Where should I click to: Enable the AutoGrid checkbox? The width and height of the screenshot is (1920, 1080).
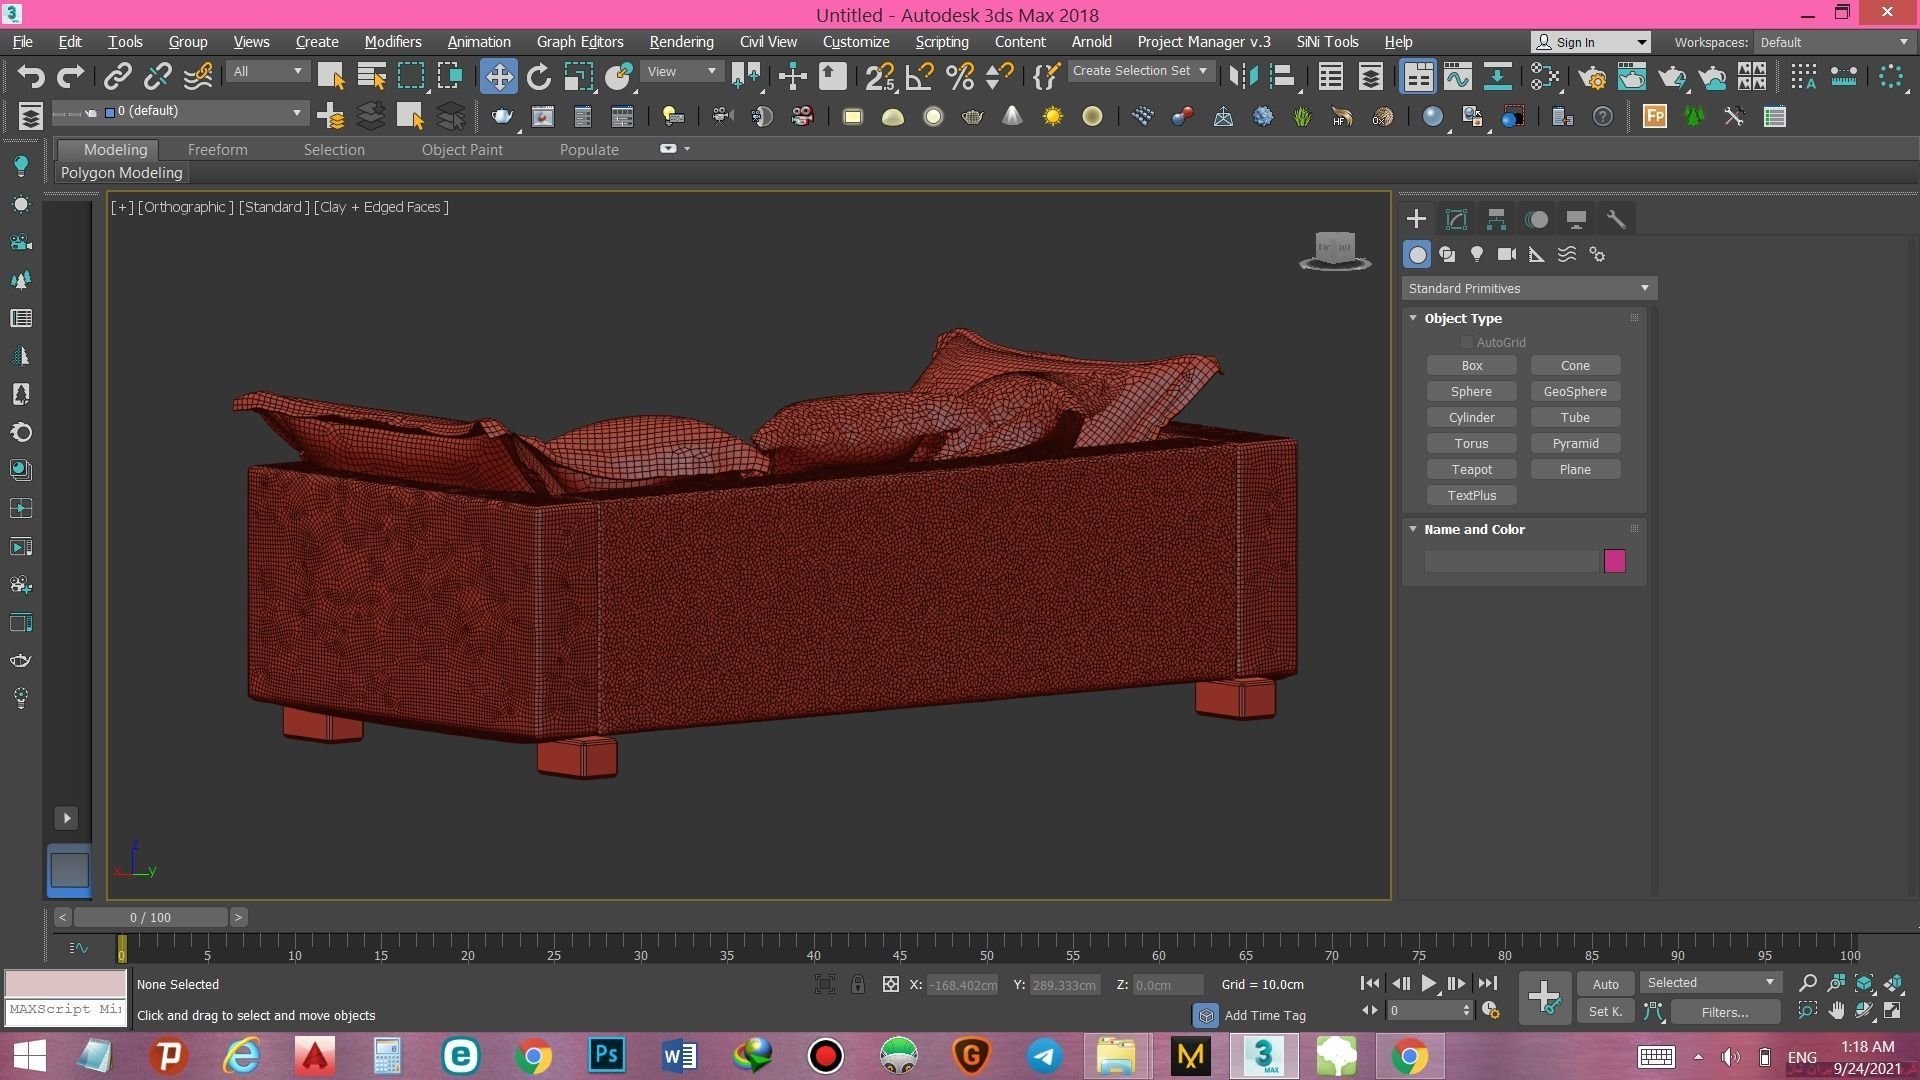tap(1467, 342)
